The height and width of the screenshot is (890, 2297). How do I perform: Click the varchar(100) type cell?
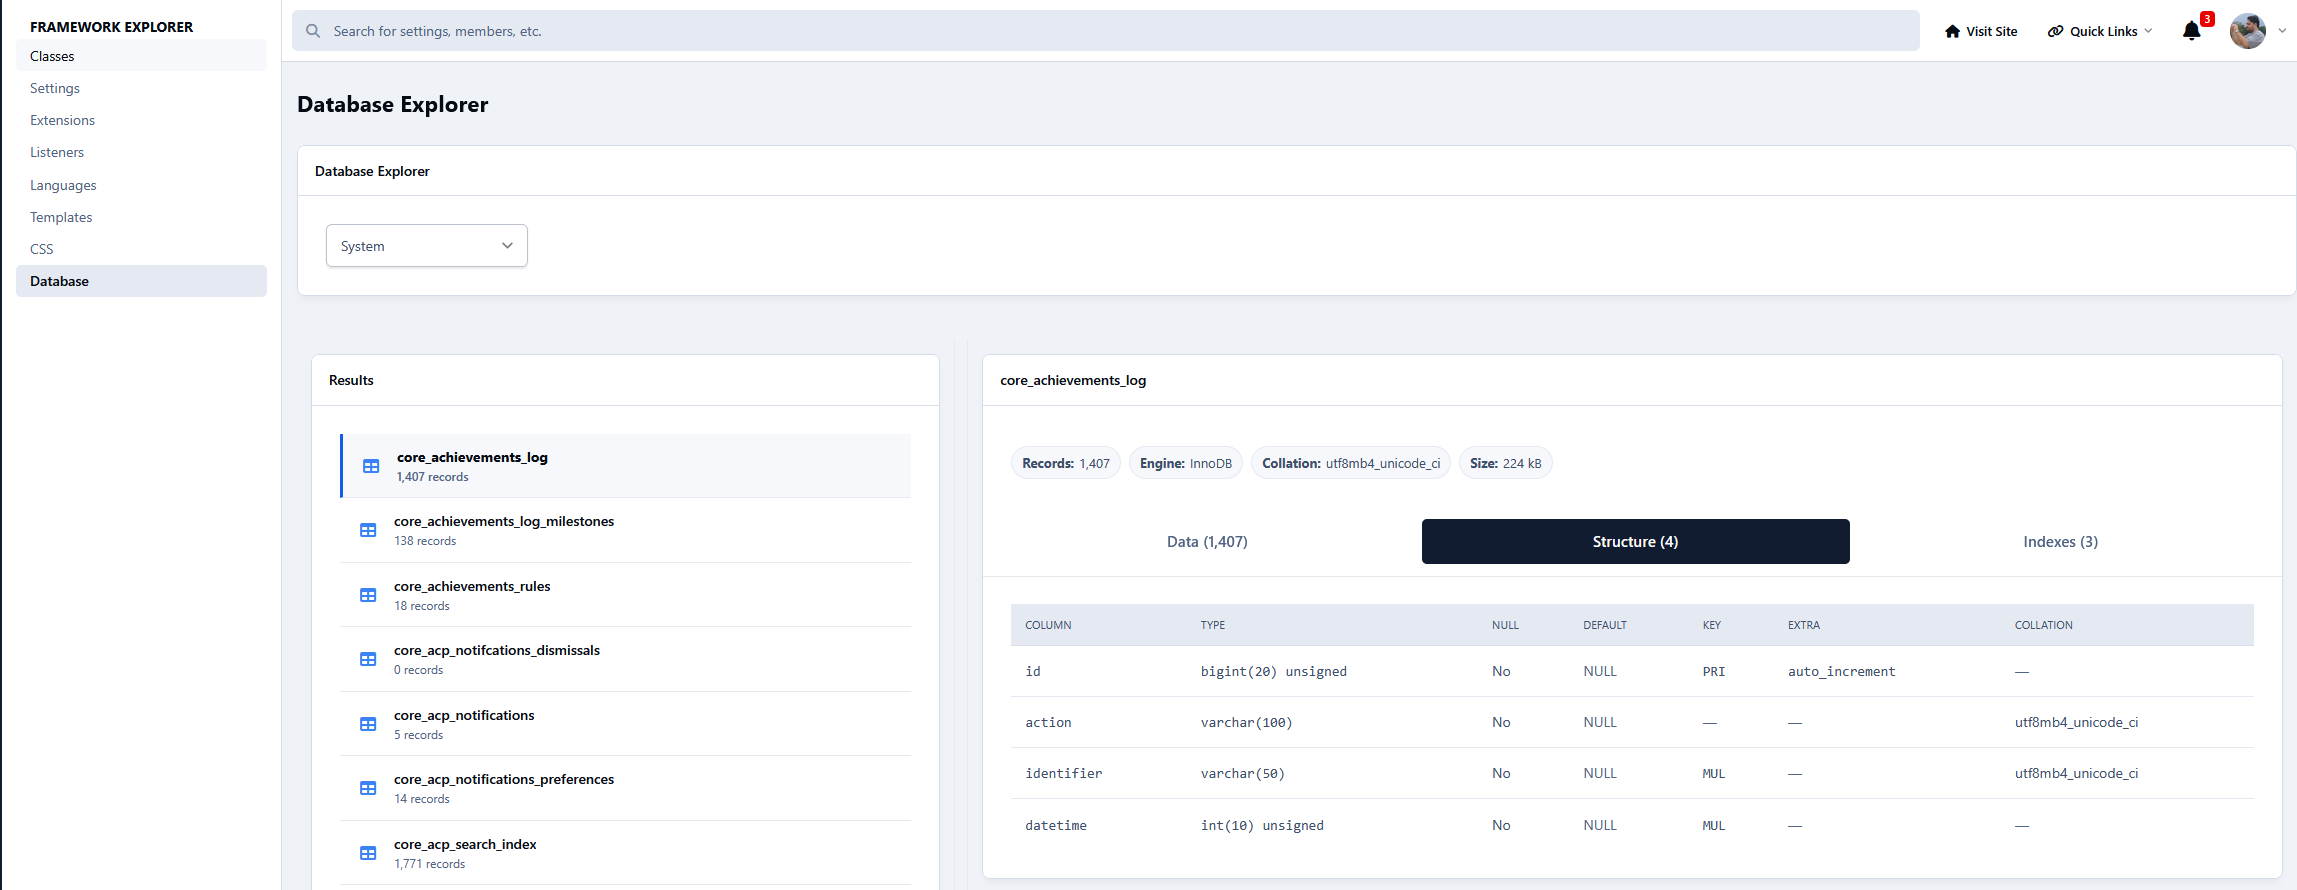tap(1247, 722)
